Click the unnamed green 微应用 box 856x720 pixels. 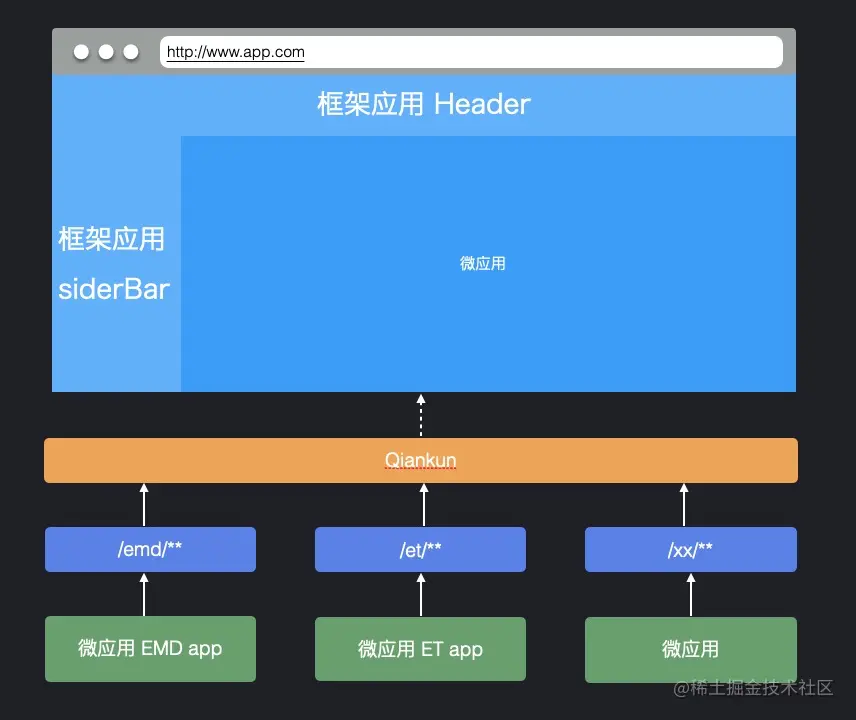[x=691, y=650]
